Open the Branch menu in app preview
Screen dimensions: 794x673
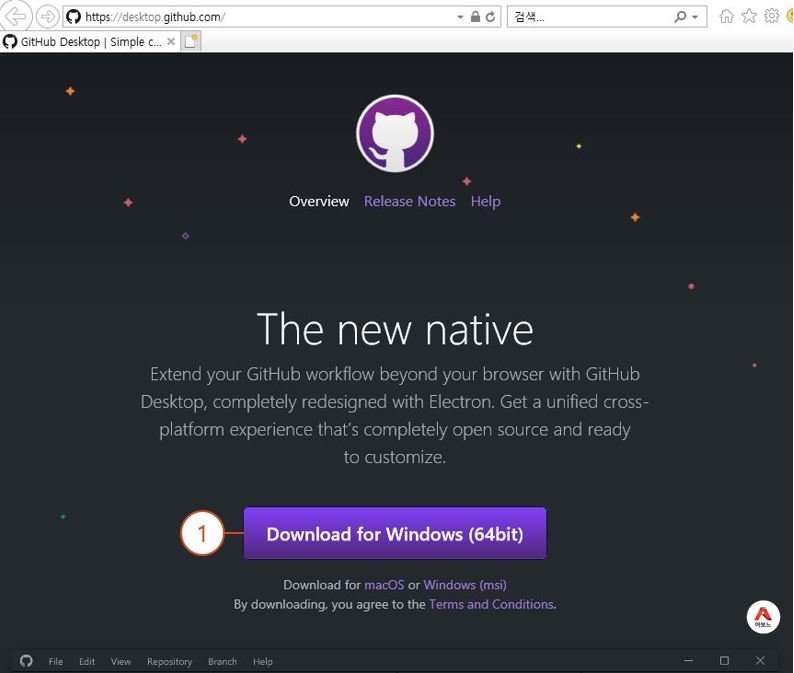[x=222, y=661]
